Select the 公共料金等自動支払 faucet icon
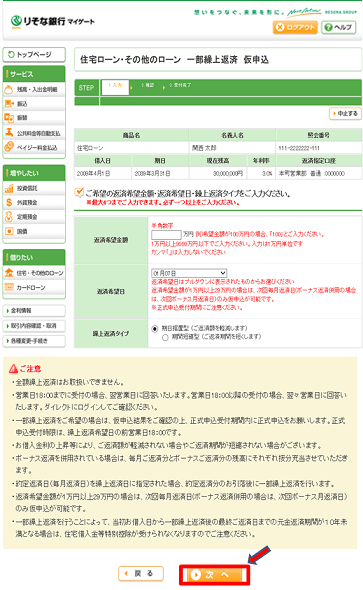Viewport: 363px width, 590px height. point(9,132)
